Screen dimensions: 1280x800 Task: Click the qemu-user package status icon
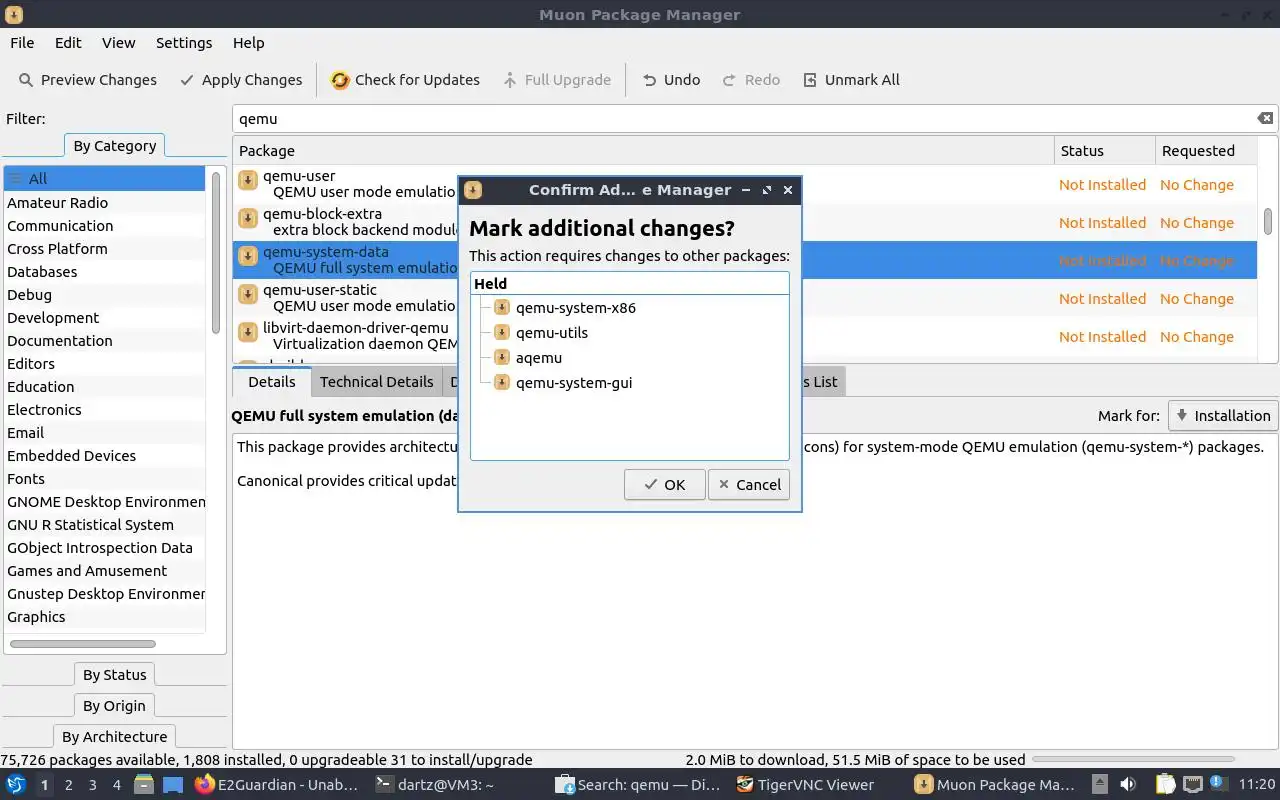(248, 180)
